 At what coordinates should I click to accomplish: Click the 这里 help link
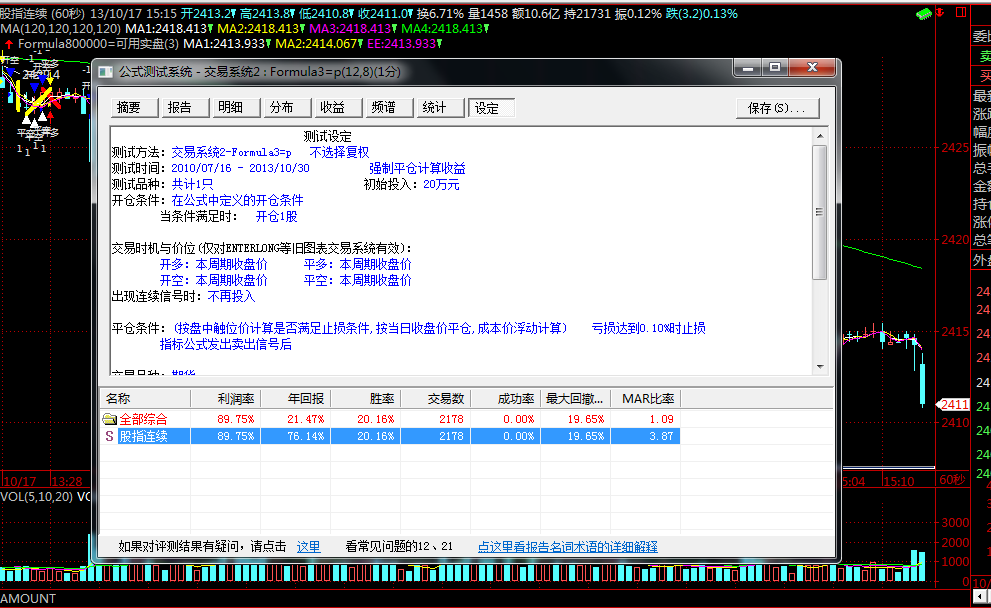[x=308, y=547]
